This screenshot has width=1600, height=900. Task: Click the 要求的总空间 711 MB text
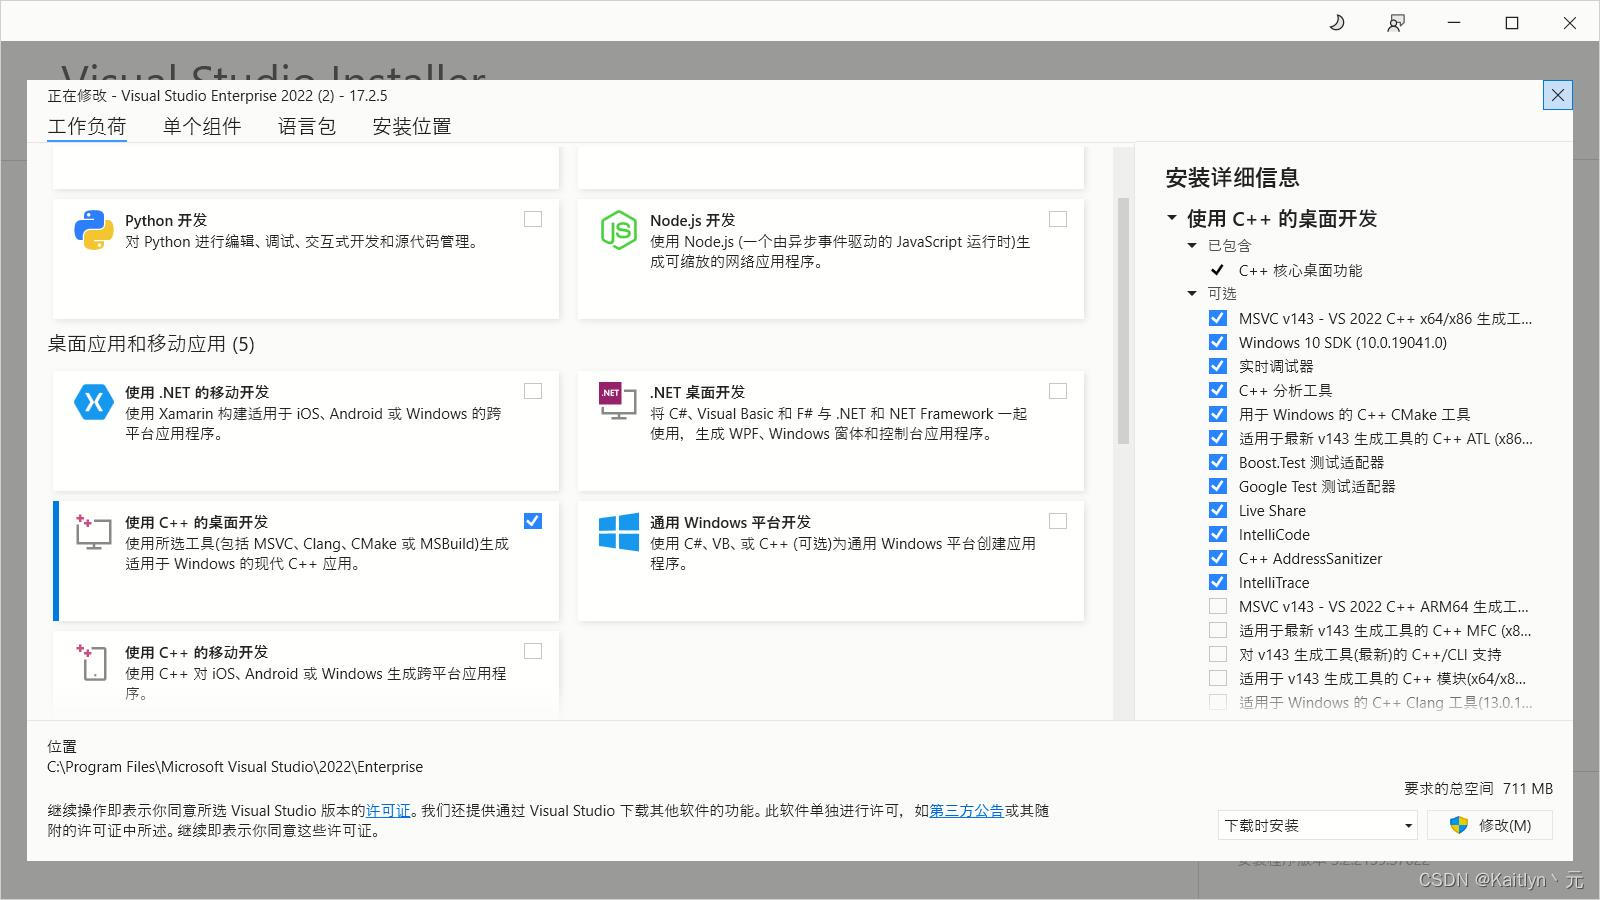(1478, 789)
